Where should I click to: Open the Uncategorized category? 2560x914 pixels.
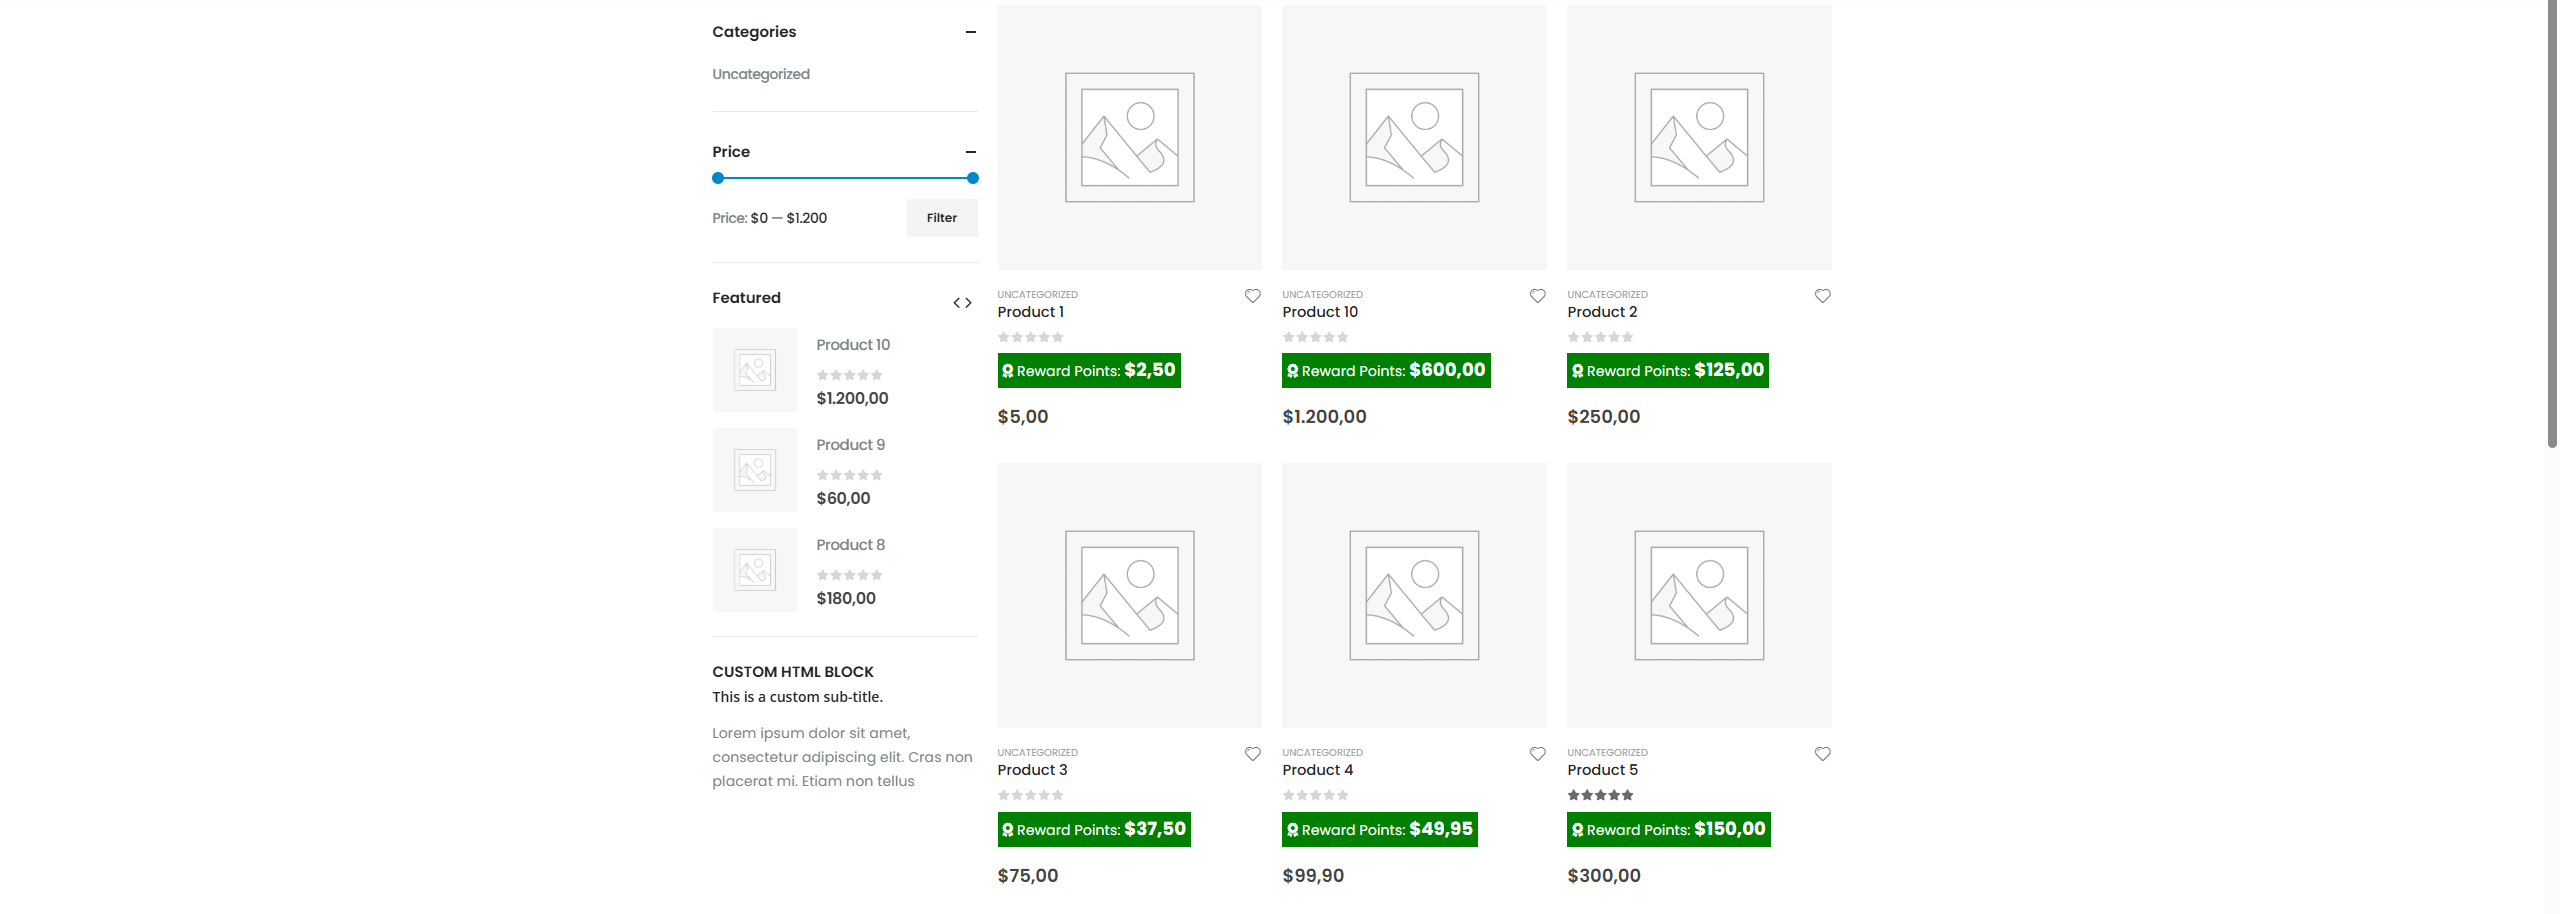(x=761, y=73)
